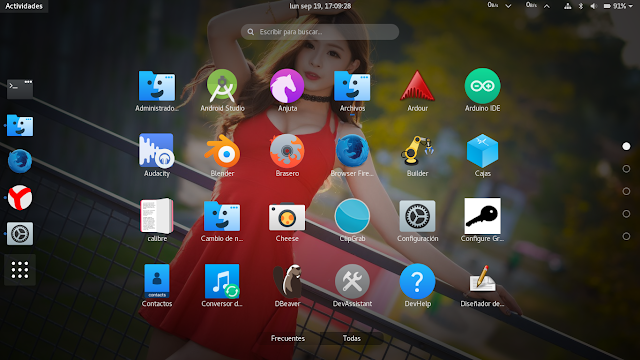Open Archivos from the app grid
640x360 pixels.
tap(352, 91)
